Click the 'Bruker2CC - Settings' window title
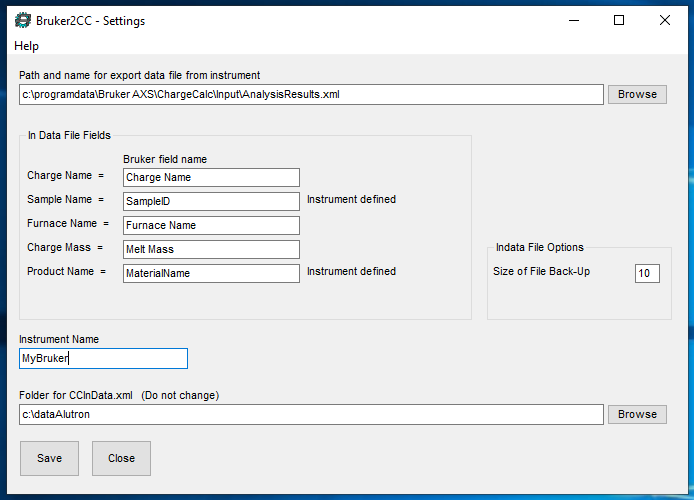Image resolution: width=694 pixels, height=500 pixels. (90, 21)
